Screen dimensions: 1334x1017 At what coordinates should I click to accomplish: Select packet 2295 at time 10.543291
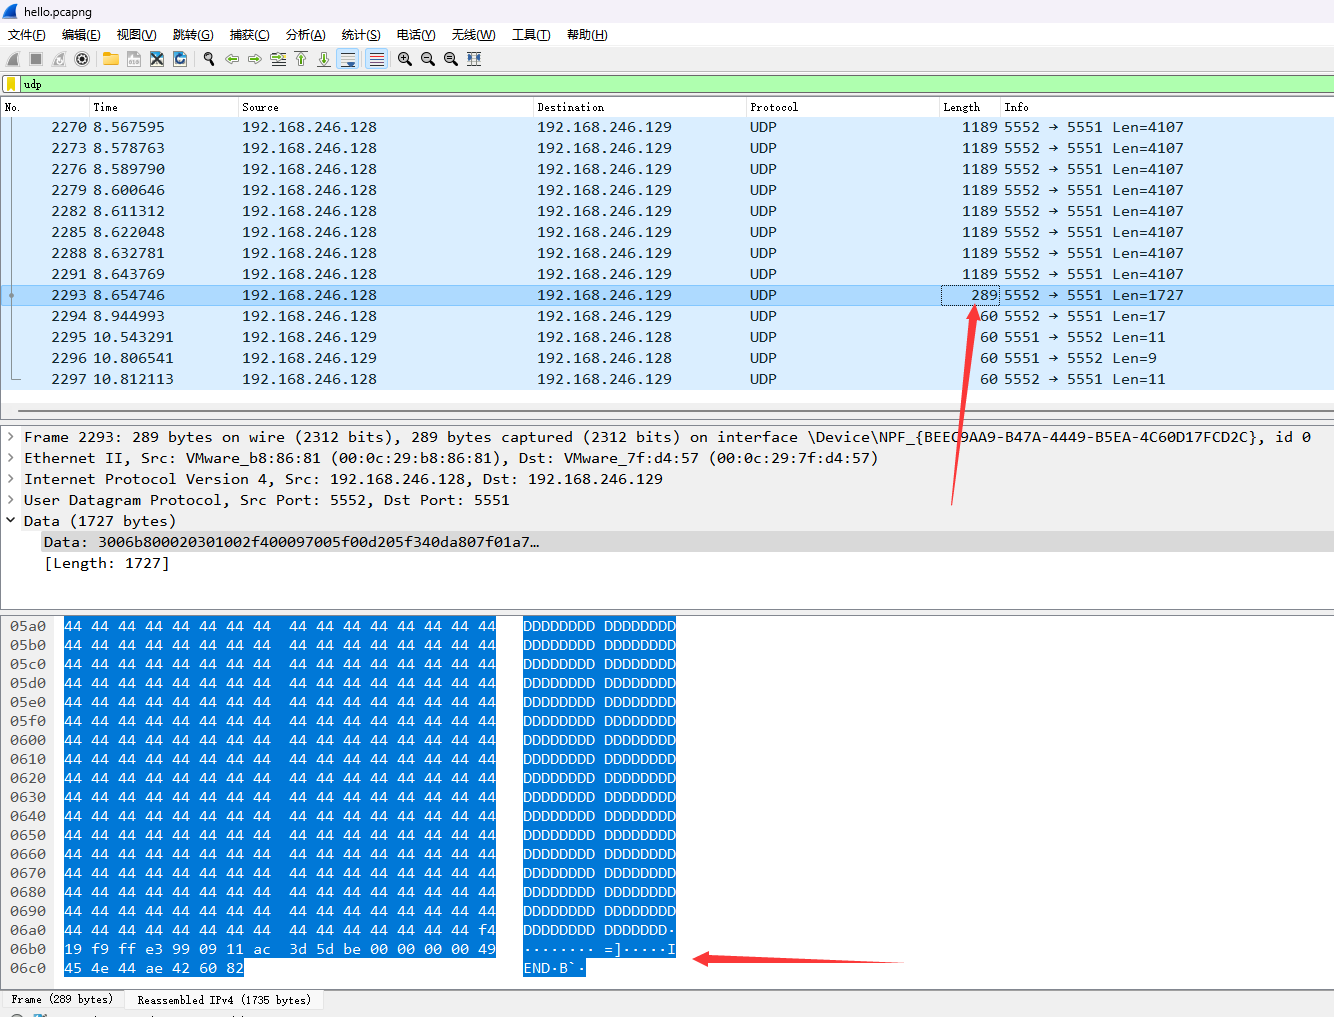[667, 337]
